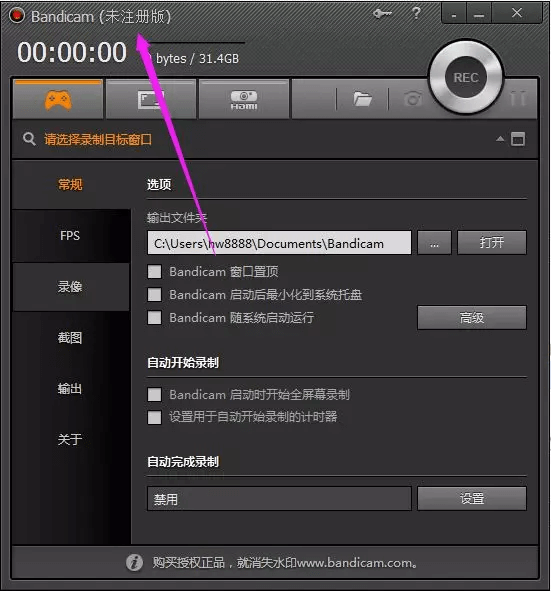This screenshot has width=551, height=591.
Task: Check Bandicam 随系统启动运行
Action: 155,318
